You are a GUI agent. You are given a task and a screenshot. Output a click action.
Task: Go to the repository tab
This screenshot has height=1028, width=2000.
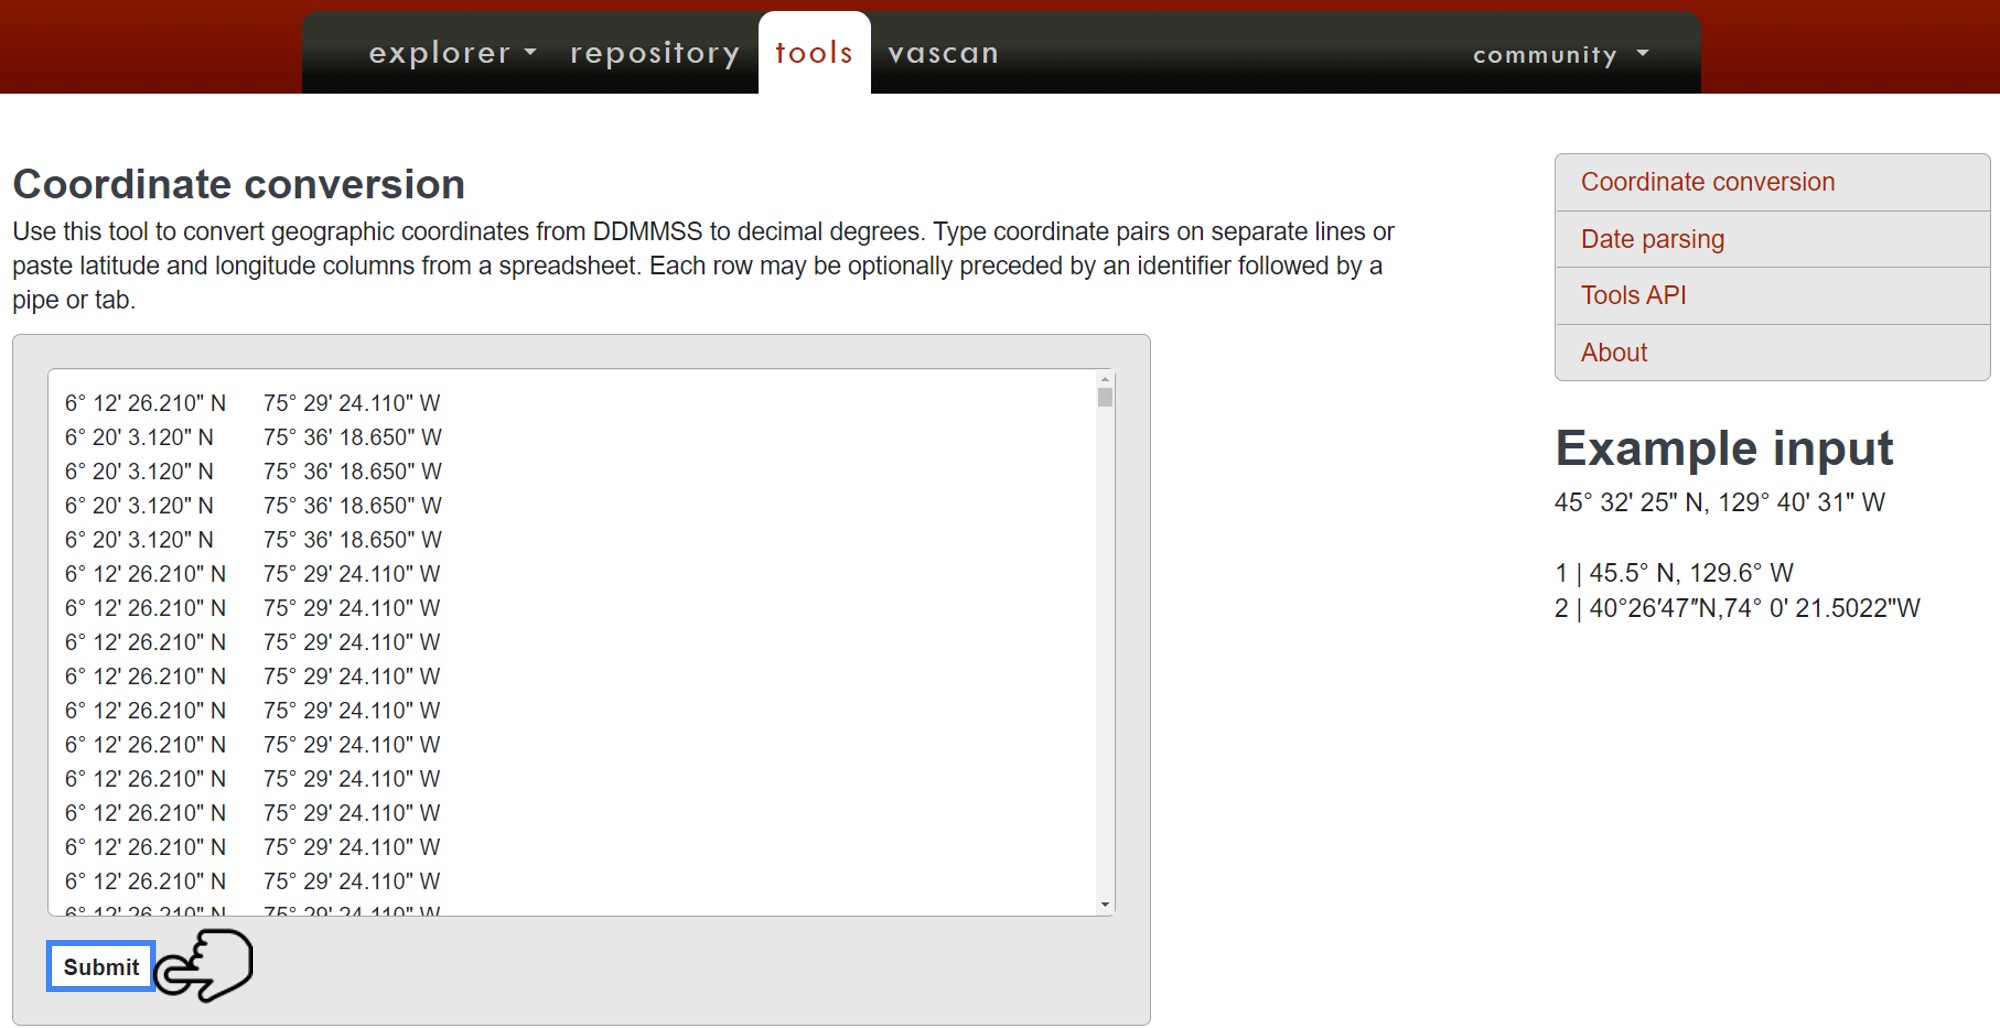point(655,53)
